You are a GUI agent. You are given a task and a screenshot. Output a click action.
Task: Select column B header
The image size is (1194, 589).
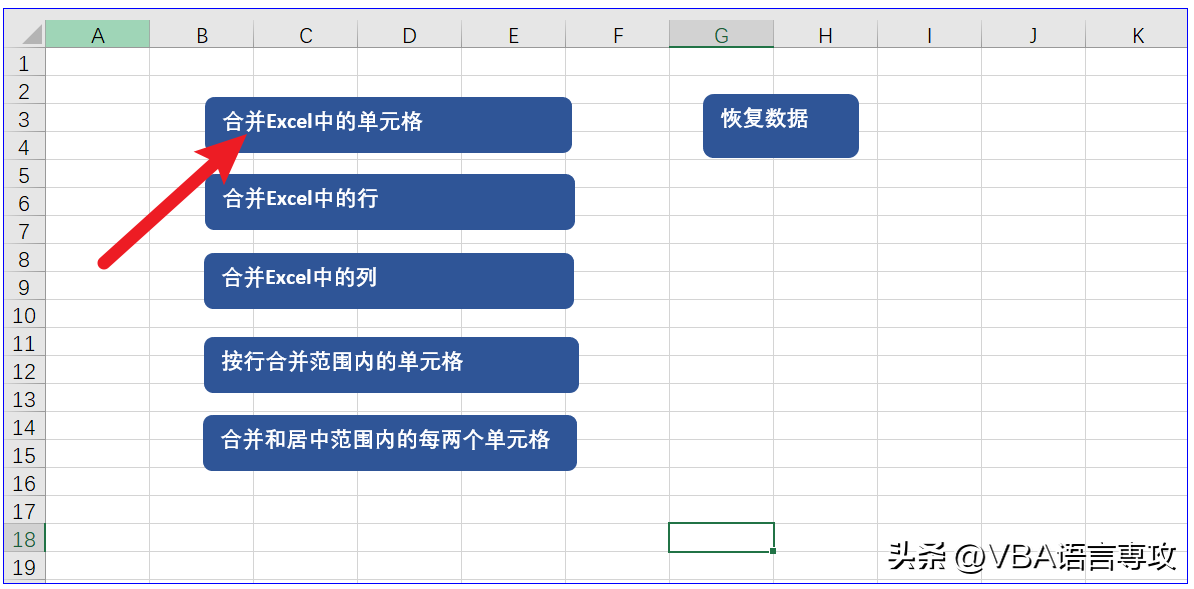pyautogui.click(x=202, y=34)
